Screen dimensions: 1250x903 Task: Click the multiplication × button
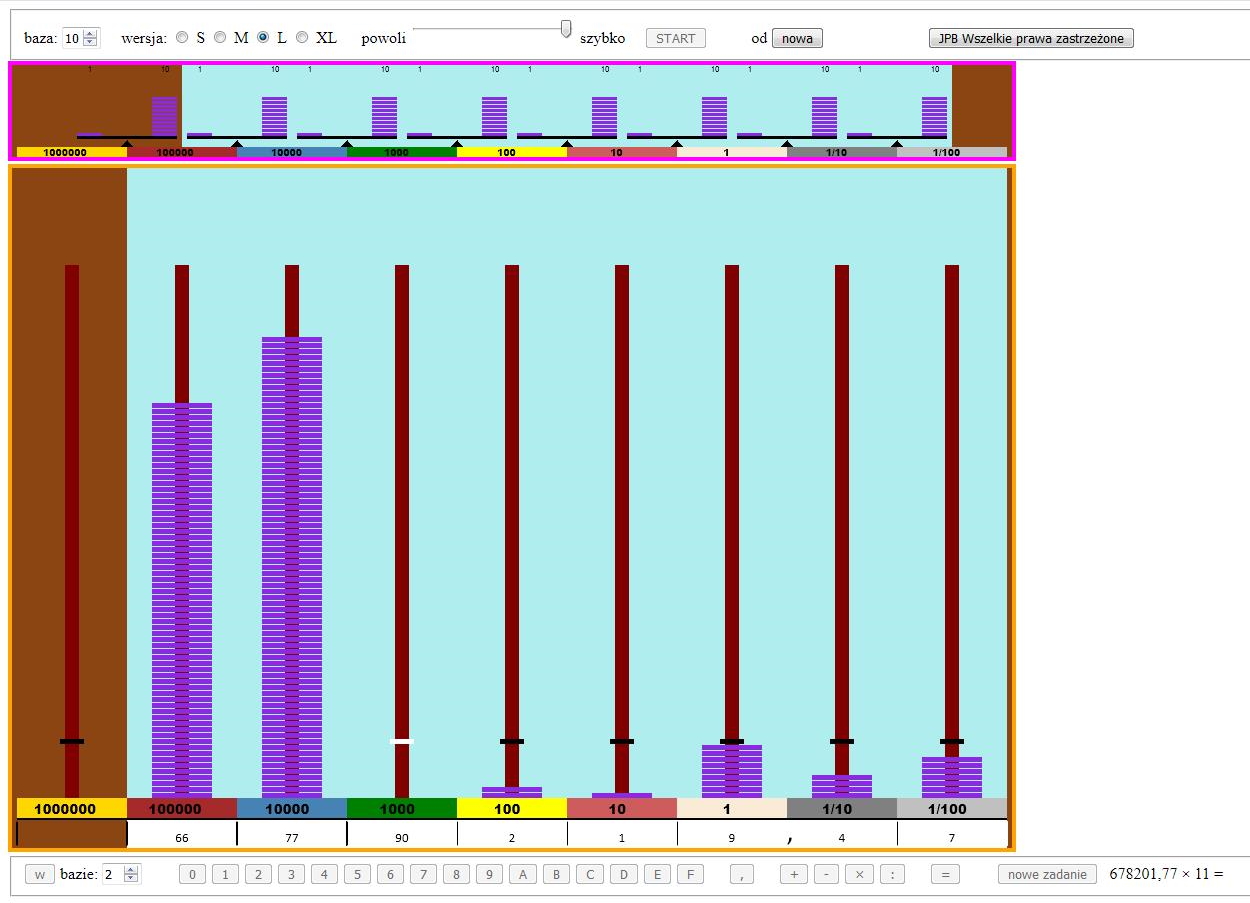click(859, 874)
